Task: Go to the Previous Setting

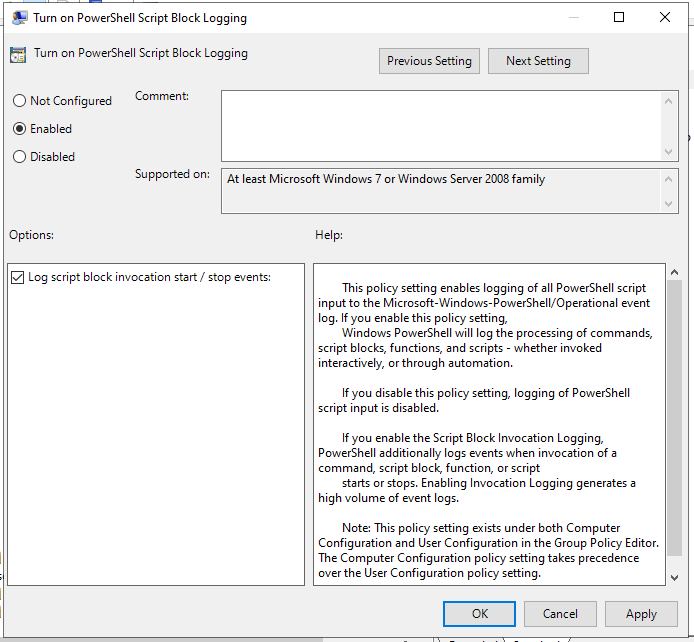Action: click(429, 61)
